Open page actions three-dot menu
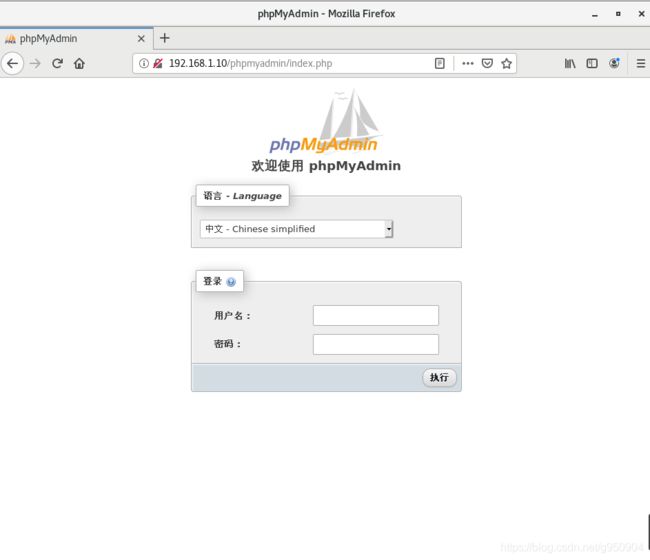The height and width of the screenshot is (560, 650). coord(468,63)
